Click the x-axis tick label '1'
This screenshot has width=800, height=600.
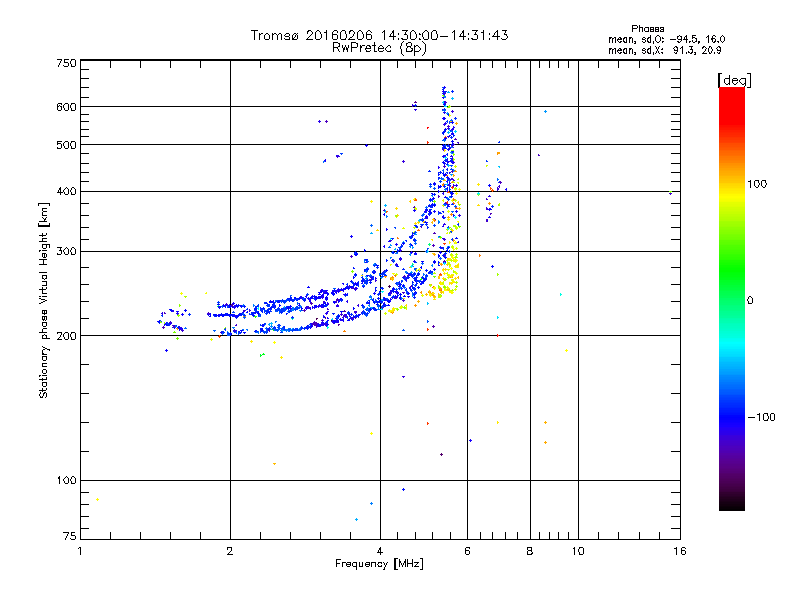click(x=80, y=551)
